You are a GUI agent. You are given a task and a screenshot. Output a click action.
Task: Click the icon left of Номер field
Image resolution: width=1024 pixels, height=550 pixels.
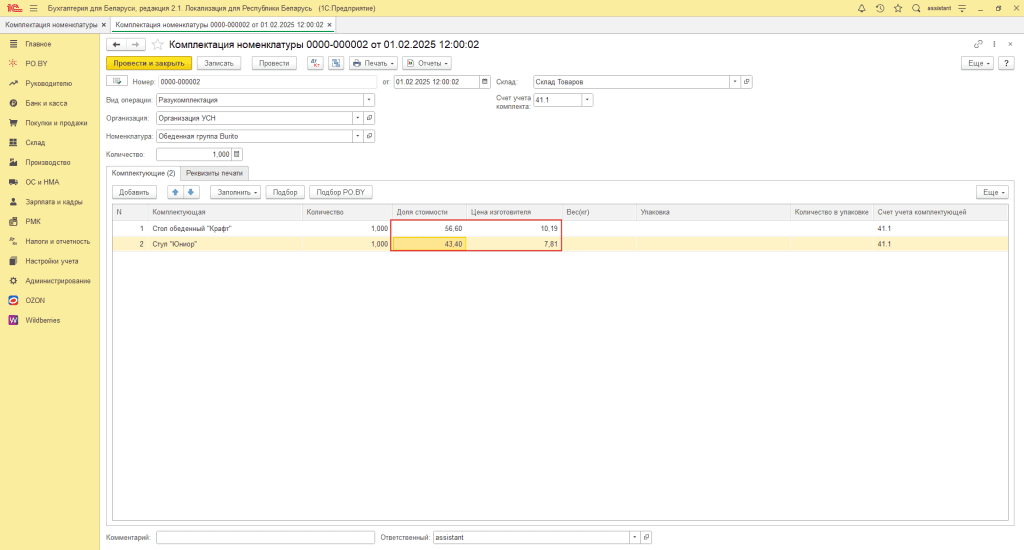coord(117,82)
